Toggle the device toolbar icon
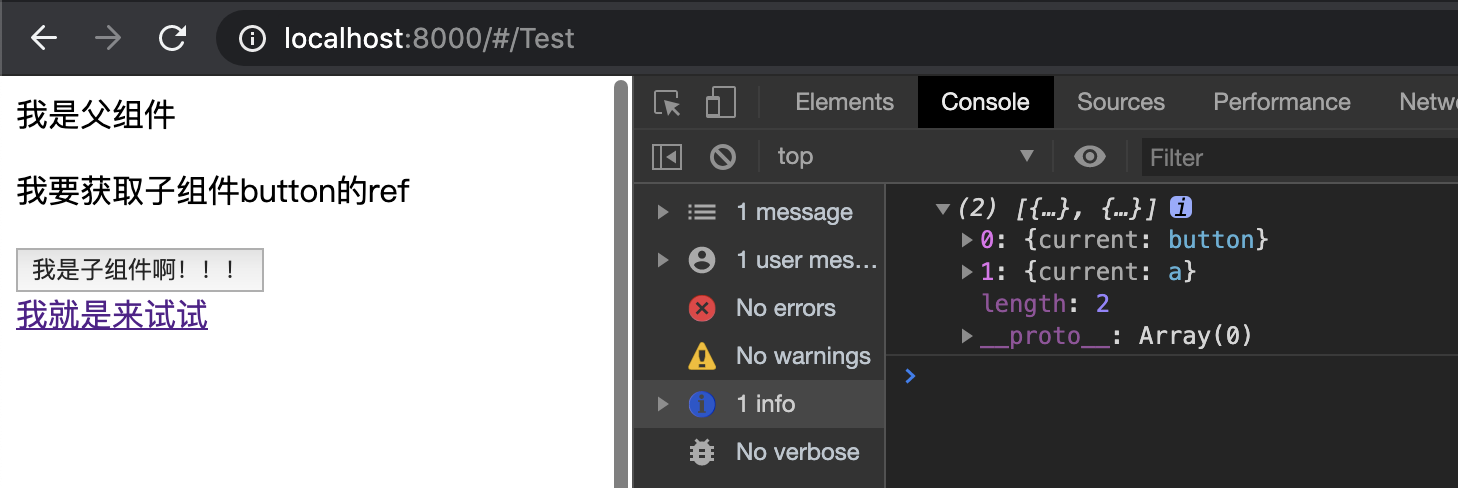Image resolution: width=1458 pixels, height=488 pixels. [720, 103]
